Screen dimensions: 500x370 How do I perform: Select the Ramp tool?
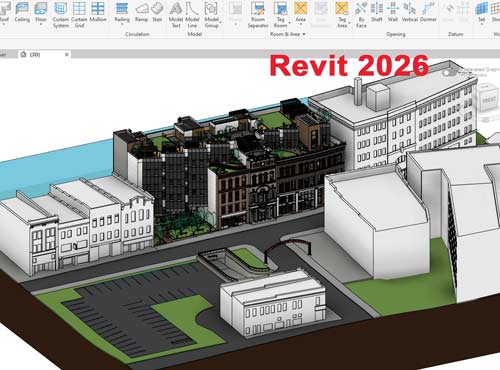pyautogui.click(x=142, y=12)
